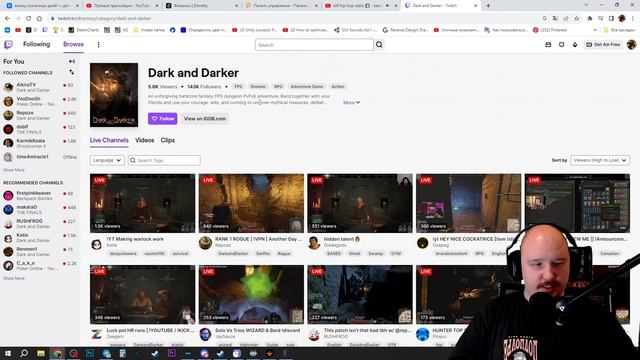Bookmark this page with the star icon
The width and height of the screenshot is (640, 360).
pos(576,18)
